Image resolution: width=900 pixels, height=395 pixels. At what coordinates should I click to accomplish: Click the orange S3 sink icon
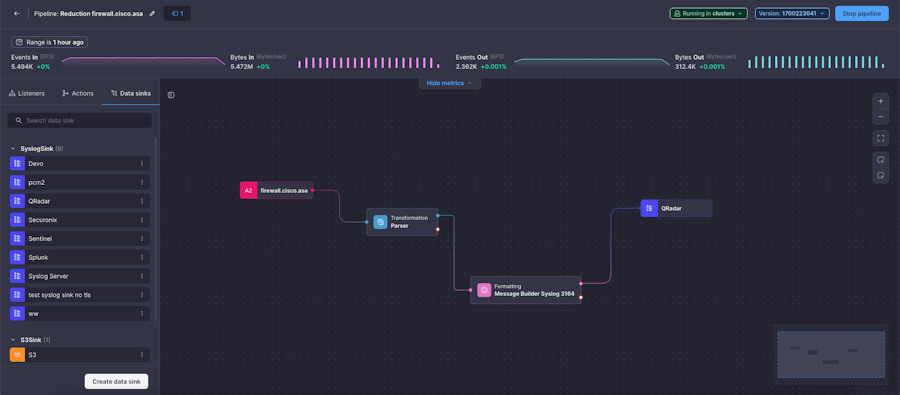pyautogui.click(x=17, y=355)
